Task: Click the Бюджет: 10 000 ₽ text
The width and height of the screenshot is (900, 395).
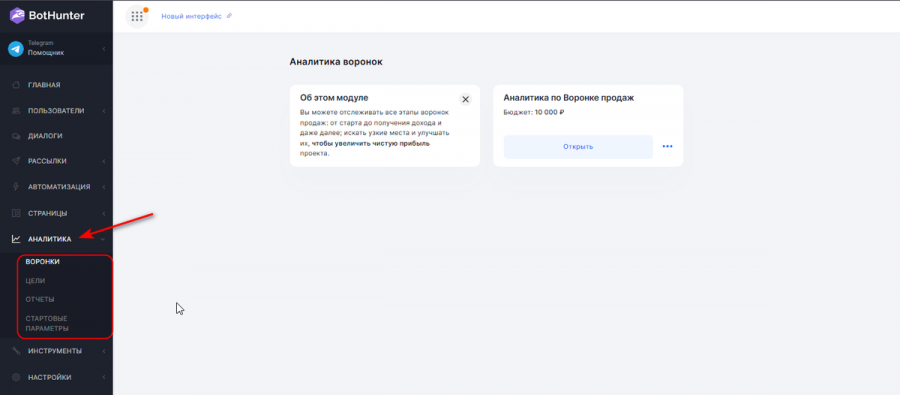Action: [x=534, y=113]
